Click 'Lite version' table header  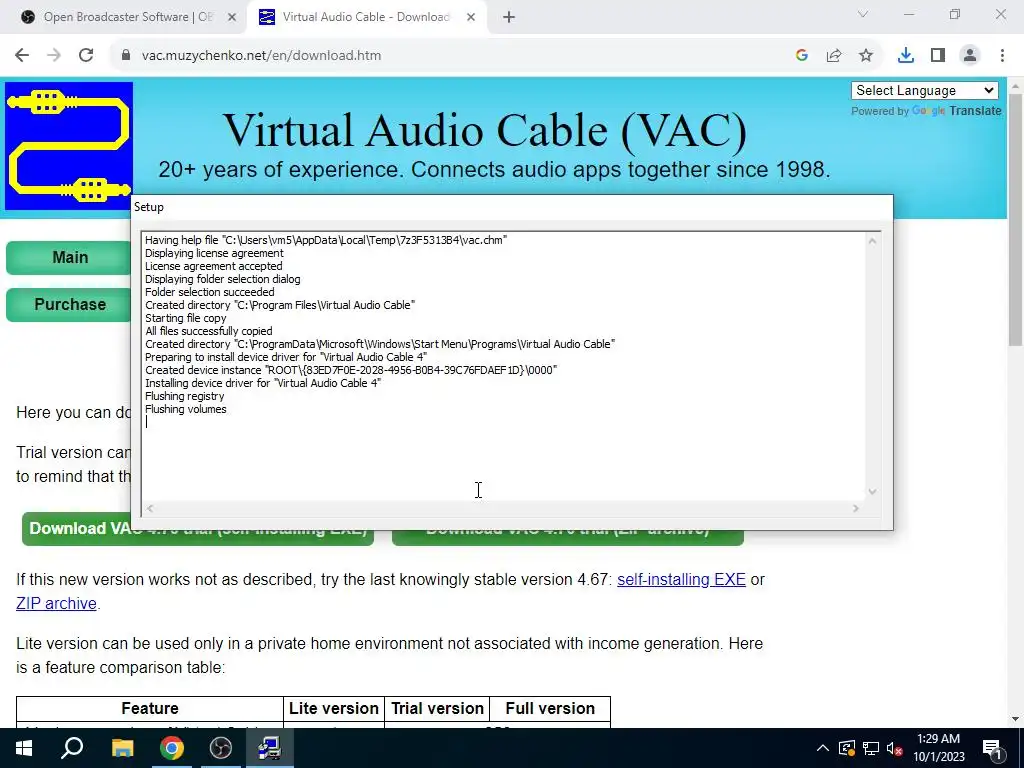tap(334, 709)
